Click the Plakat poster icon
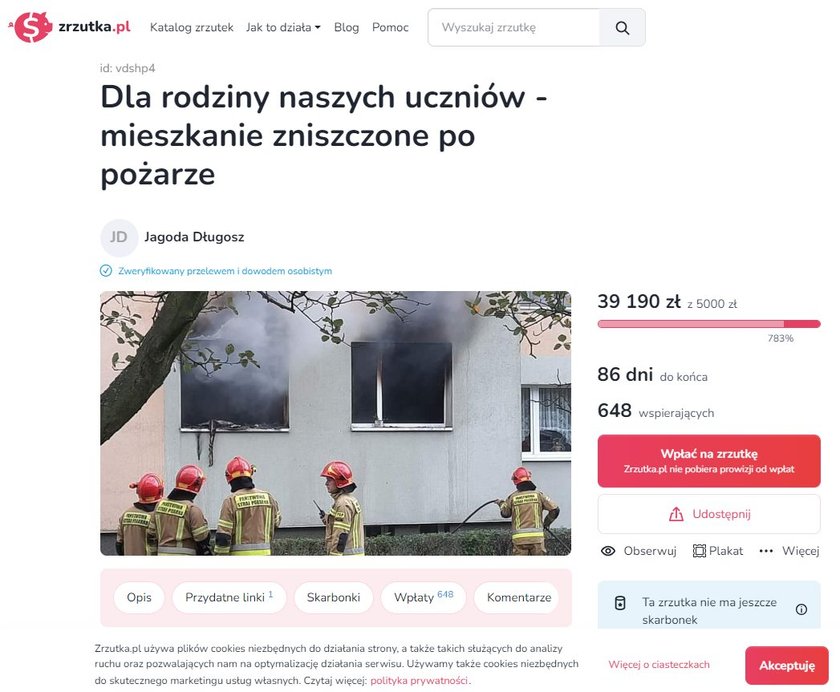The image size is (840, 692). (x=699, y=551)
